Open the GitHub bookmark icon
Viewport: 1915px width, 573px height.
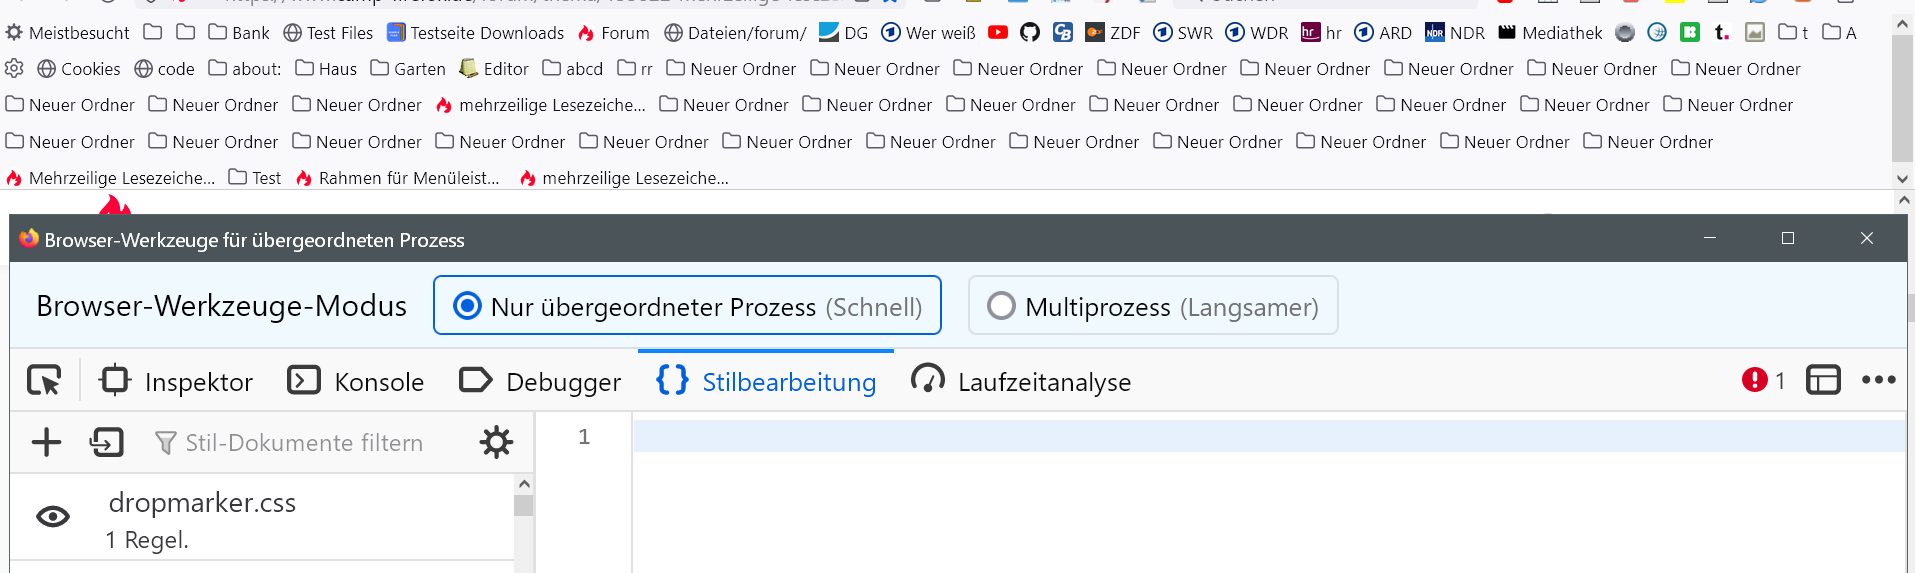[1029, 33]
